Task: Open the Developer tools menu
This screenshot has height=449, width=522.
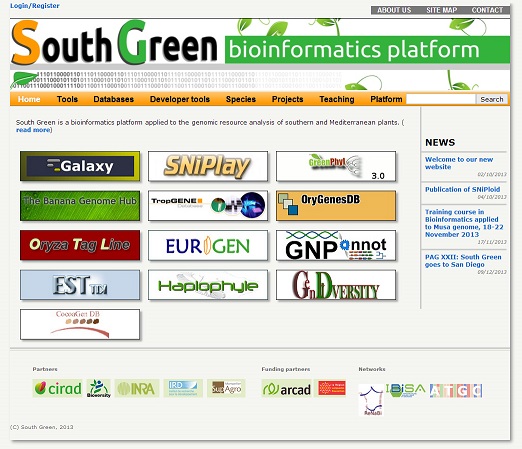Action: tap(180, 99)
